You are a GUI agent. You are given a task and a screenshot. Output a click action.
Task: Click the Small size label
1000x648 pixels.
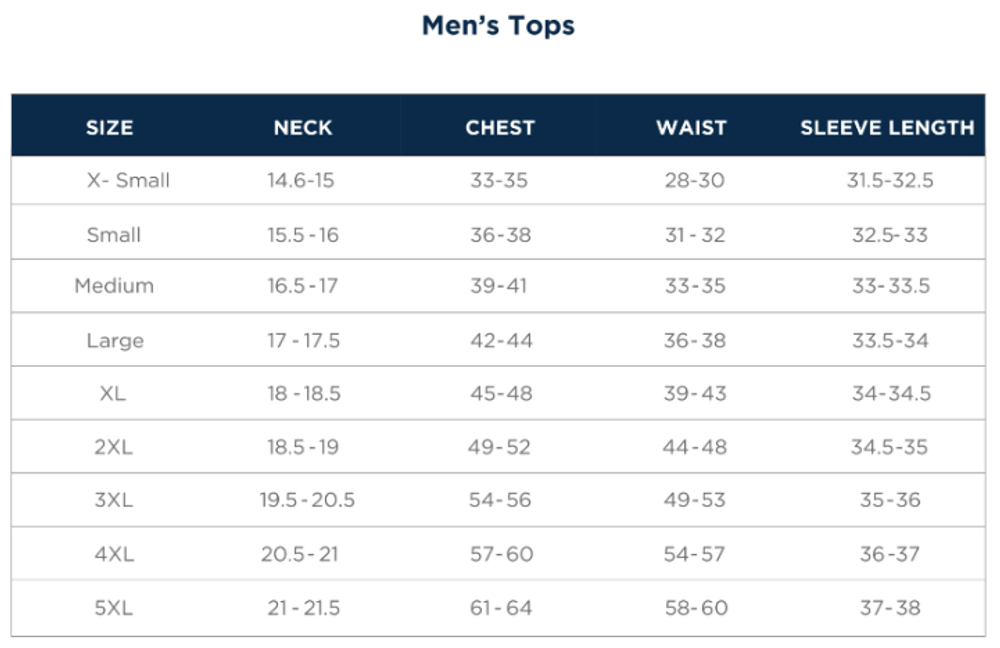[114, 235]
